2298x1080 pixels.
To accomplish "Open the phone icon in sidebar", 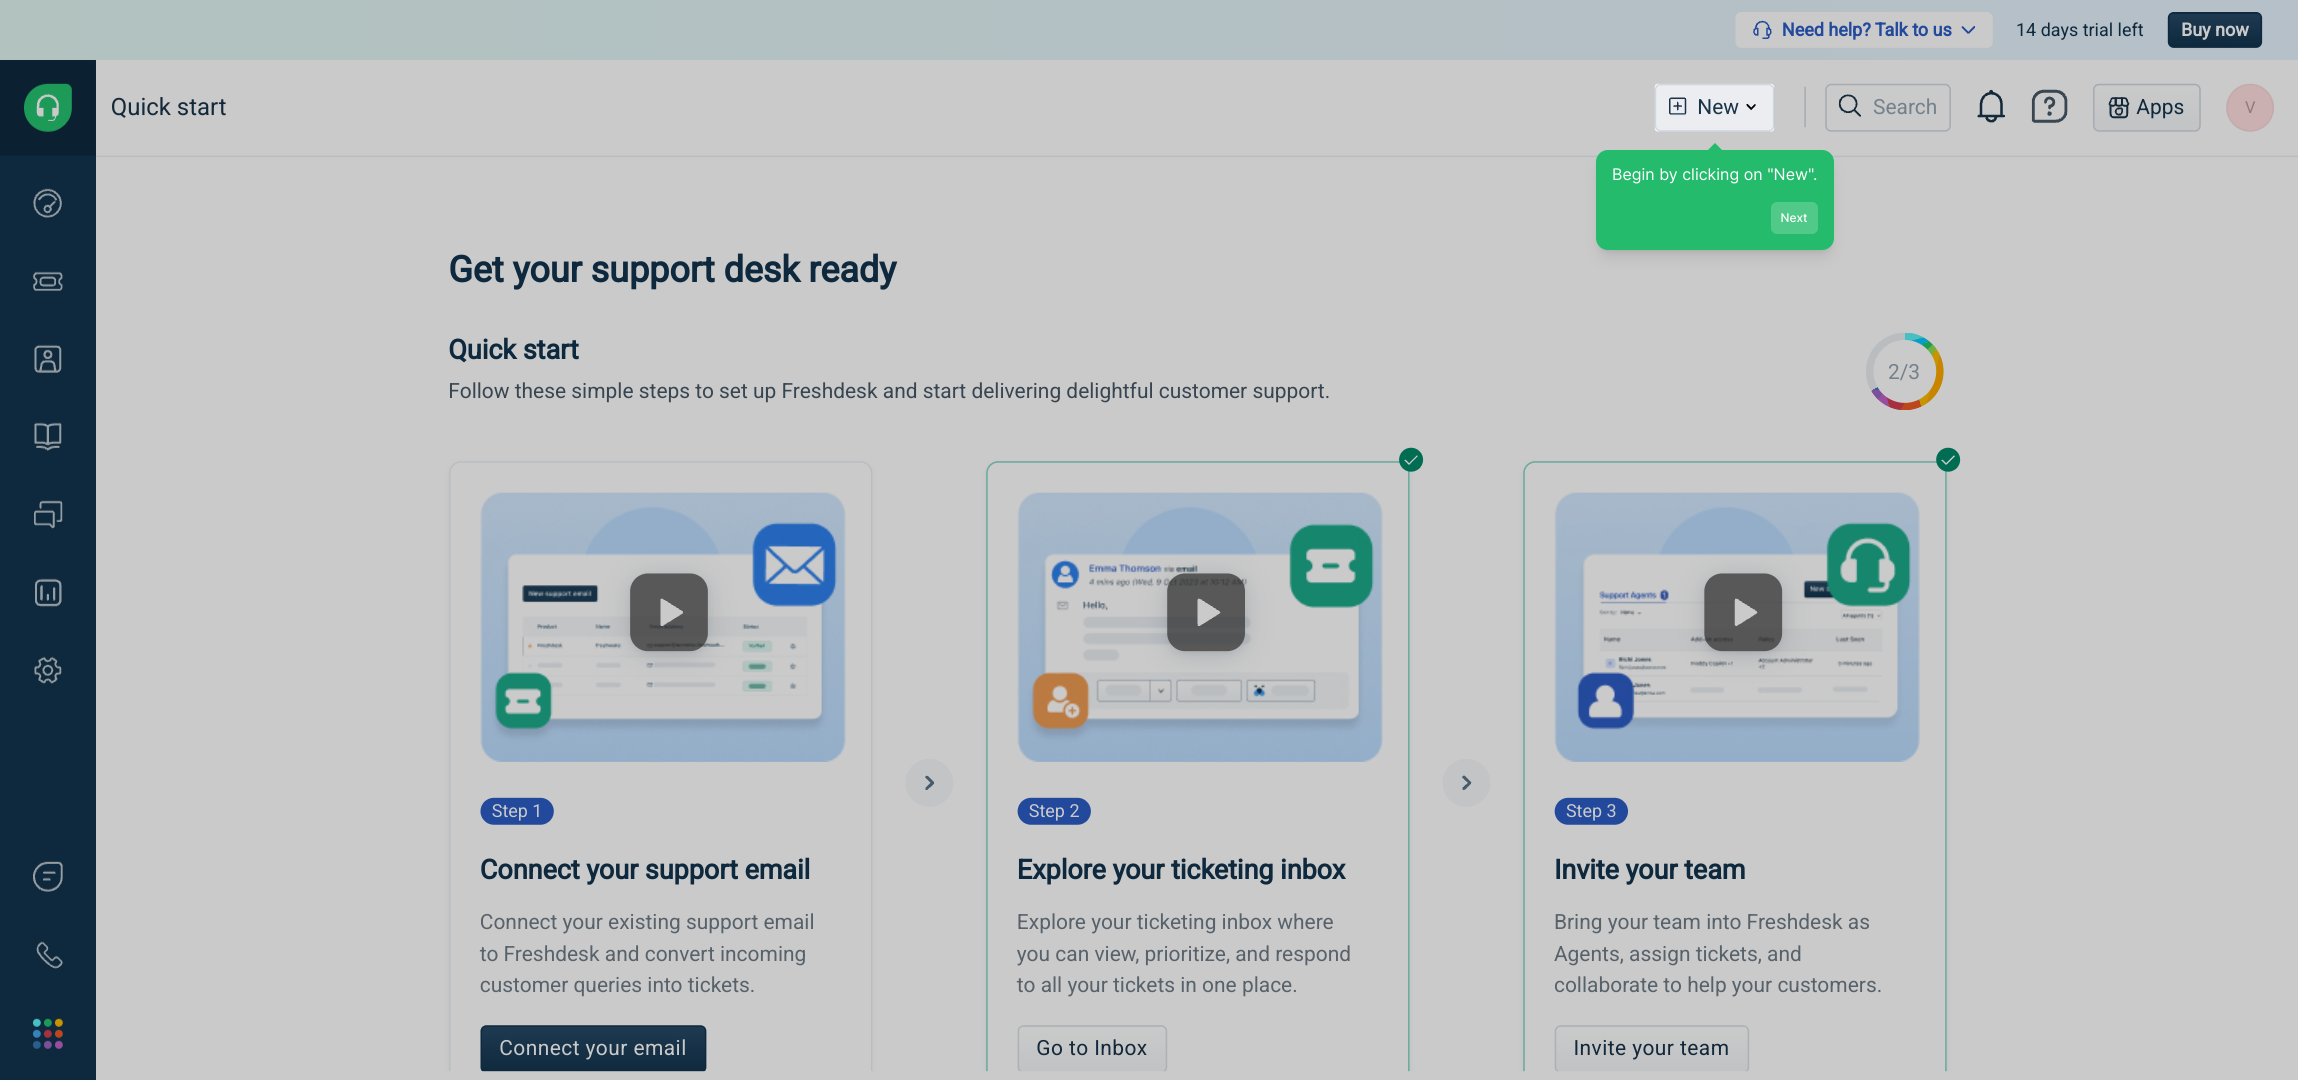I will (x=48, y=955).
